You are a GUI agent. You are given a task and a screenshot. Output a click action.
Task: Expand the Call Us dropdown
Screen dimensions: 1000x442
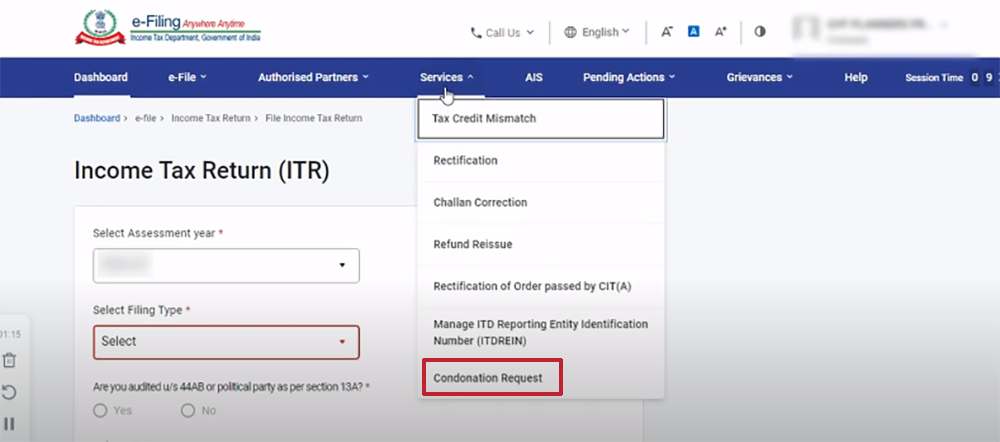click(x=503, y=32)
